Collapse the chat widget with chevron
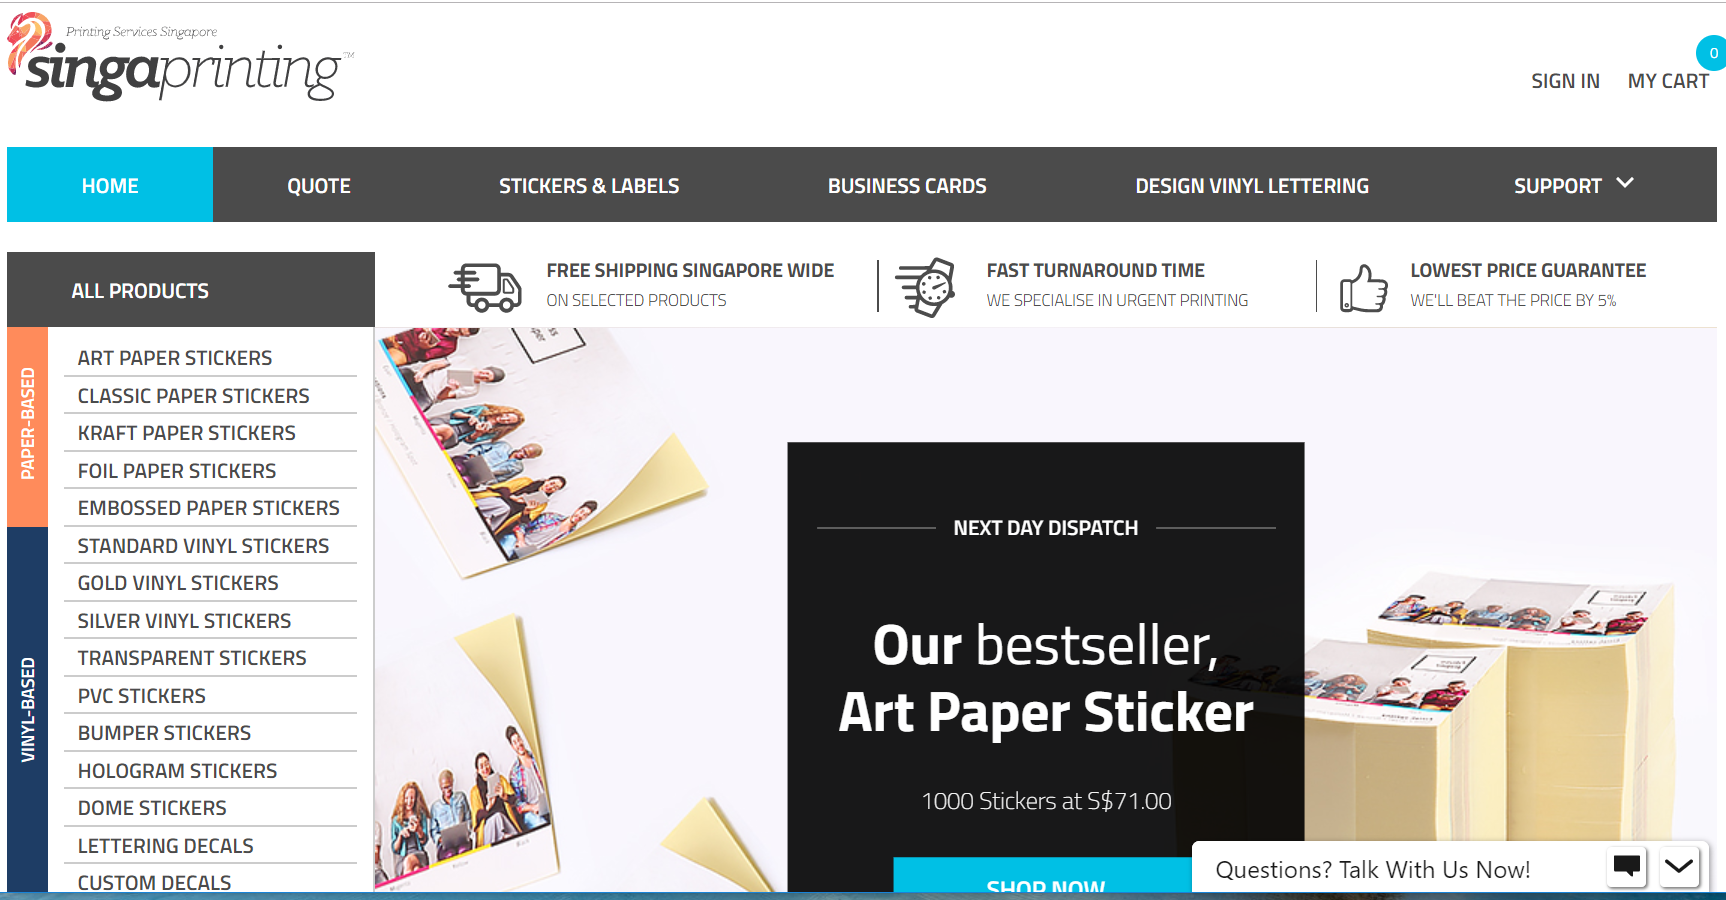Screen dimensions: 1726x900 (x=1679, y=866)
